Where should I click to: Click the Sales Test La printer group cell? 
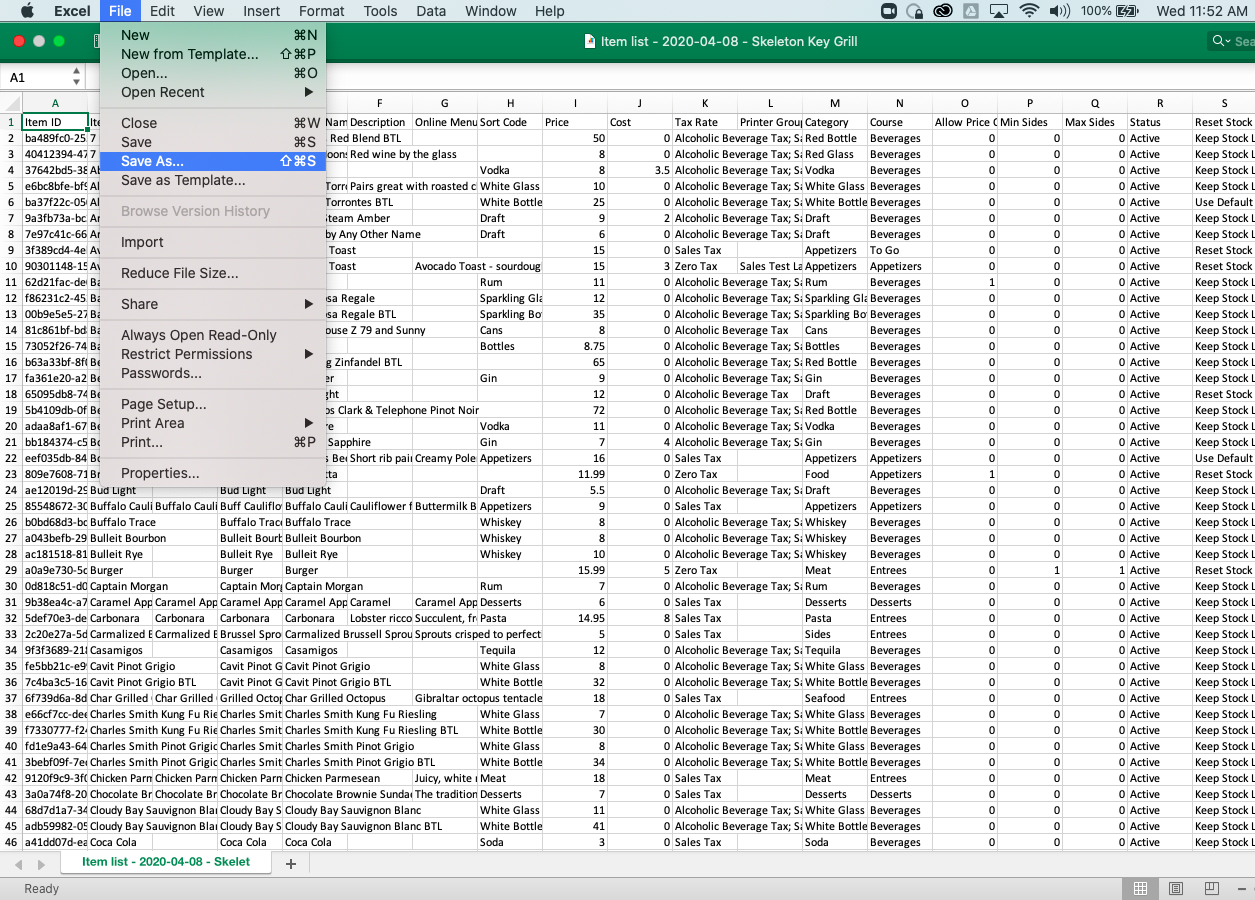(770, 266)
